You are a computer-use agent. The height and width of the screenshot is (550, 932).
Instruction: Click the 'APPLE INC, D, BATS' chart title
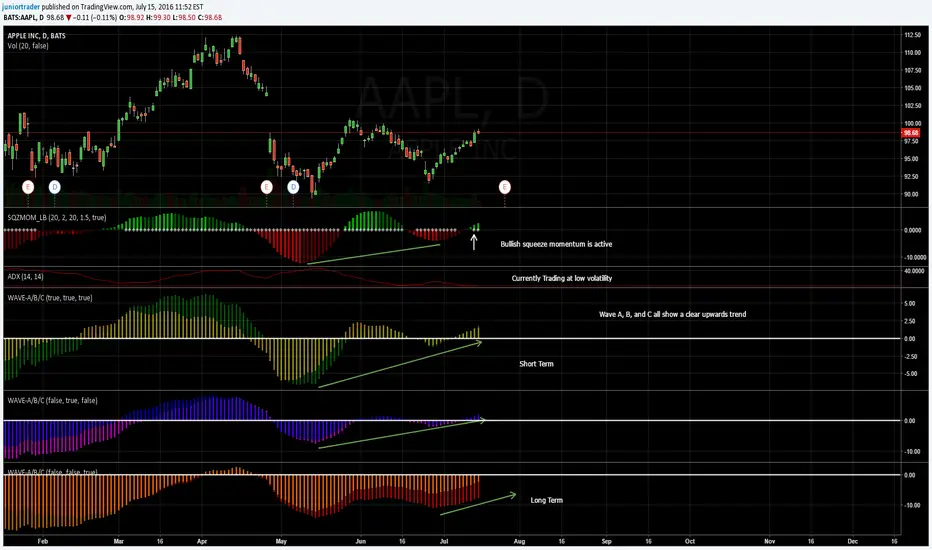(x=36, y=36)
